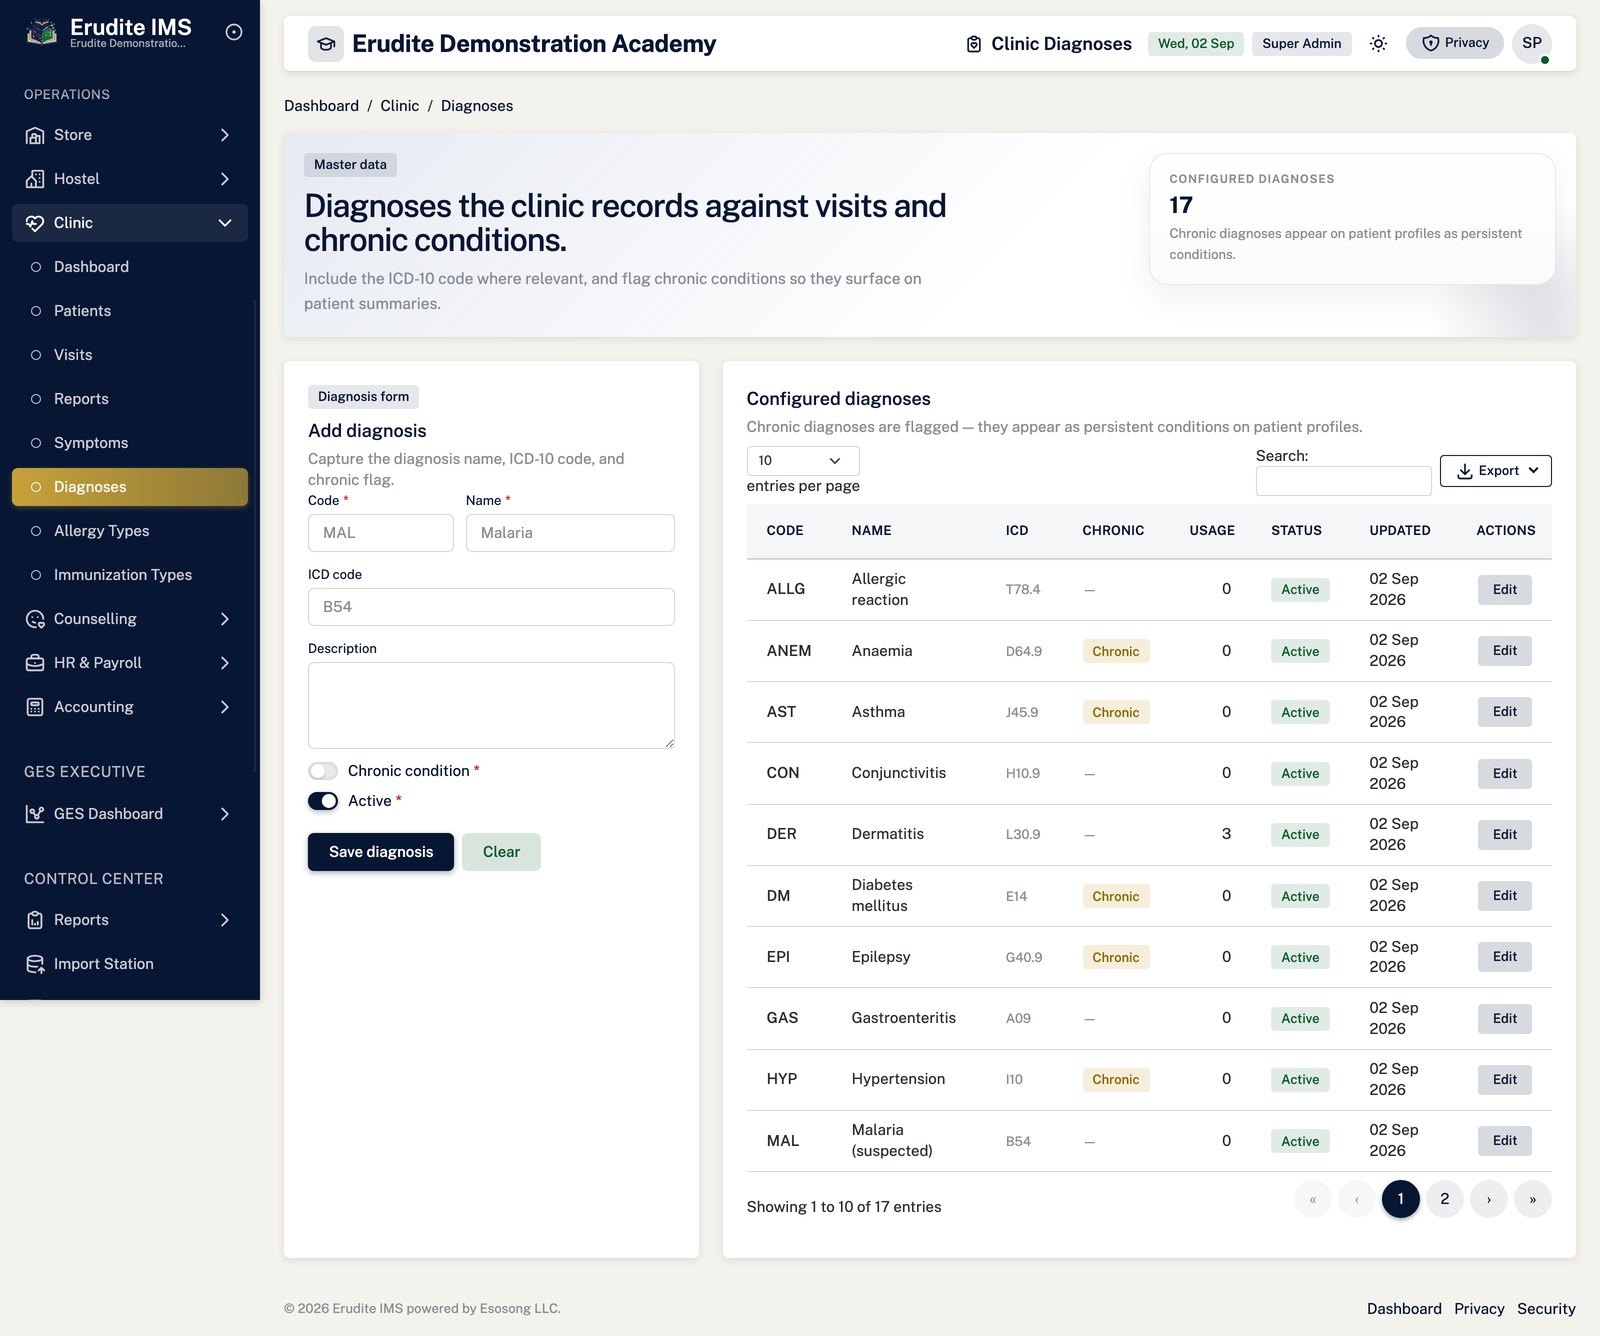Expand the Accounting menu chevron
The width and height of the screenshot is (1600, 1336).
point(225,707)
